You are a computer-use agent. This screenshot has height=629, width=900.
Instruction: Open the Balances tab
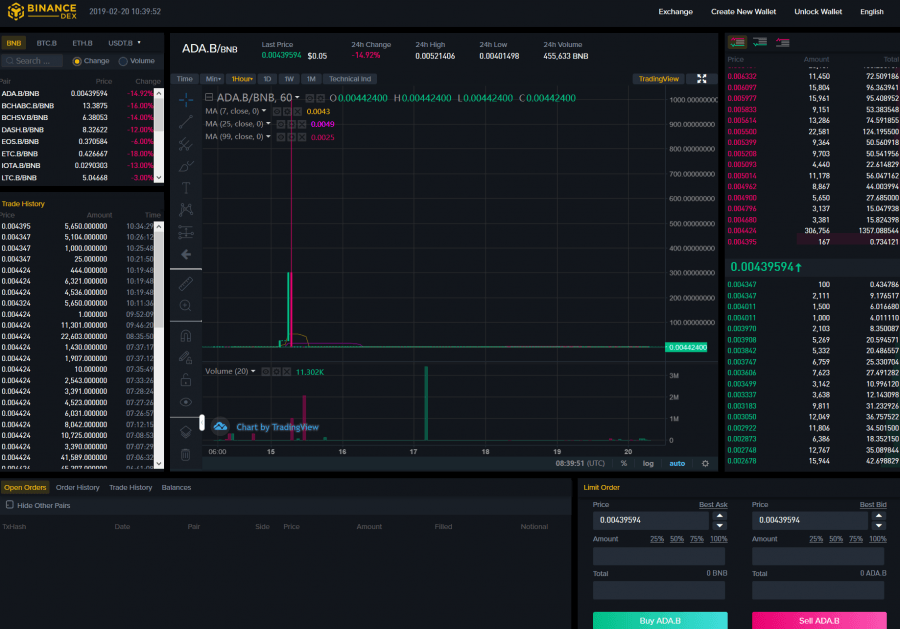tap(176, 487)
